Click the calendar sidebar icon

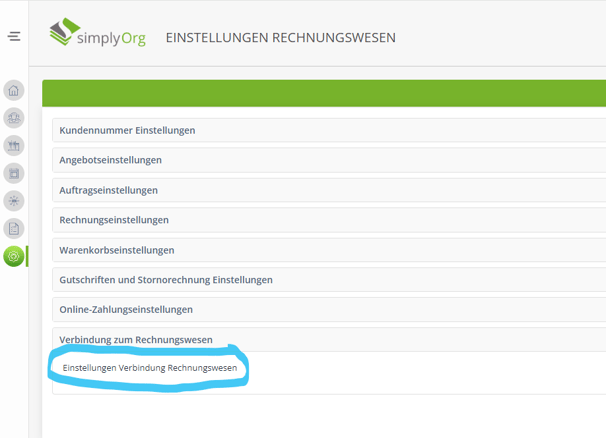point(14,173)
